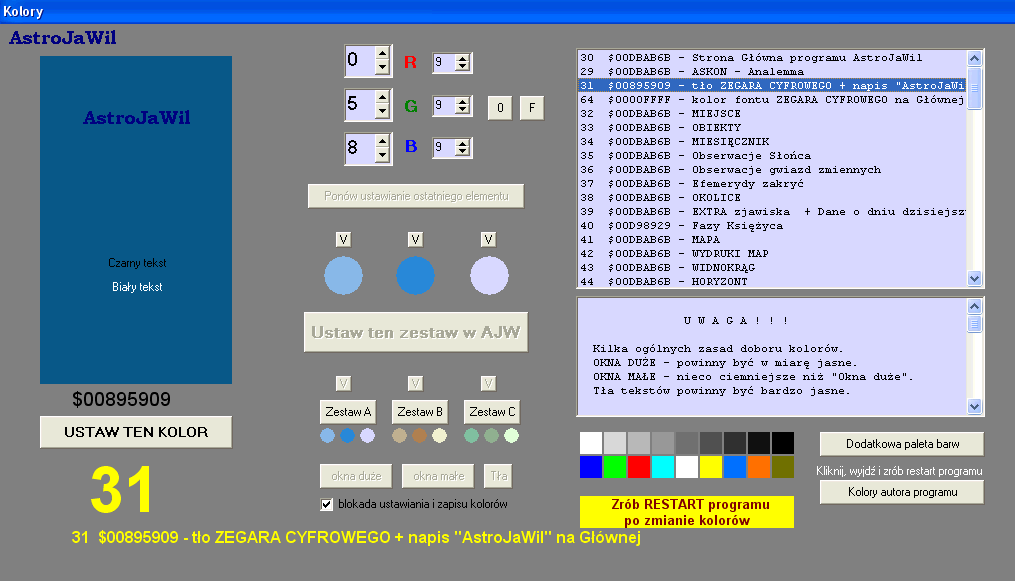Uncheck "blokada ustawiania i zapisu kolorów" checkbox
This screenshot has height=581, width=1015.
coord(326,505)
